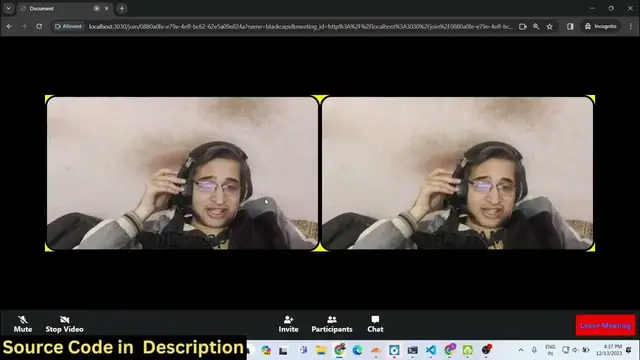
Task: Focus the localhost:3030 address bar
Action: 300,27
